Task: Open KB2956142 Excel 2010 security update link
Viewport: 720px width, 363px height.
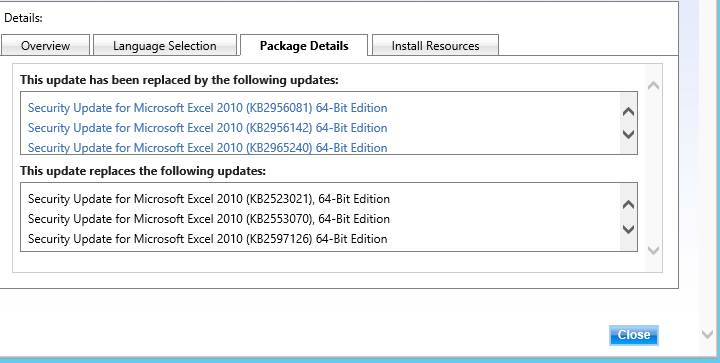Action: 208,128
